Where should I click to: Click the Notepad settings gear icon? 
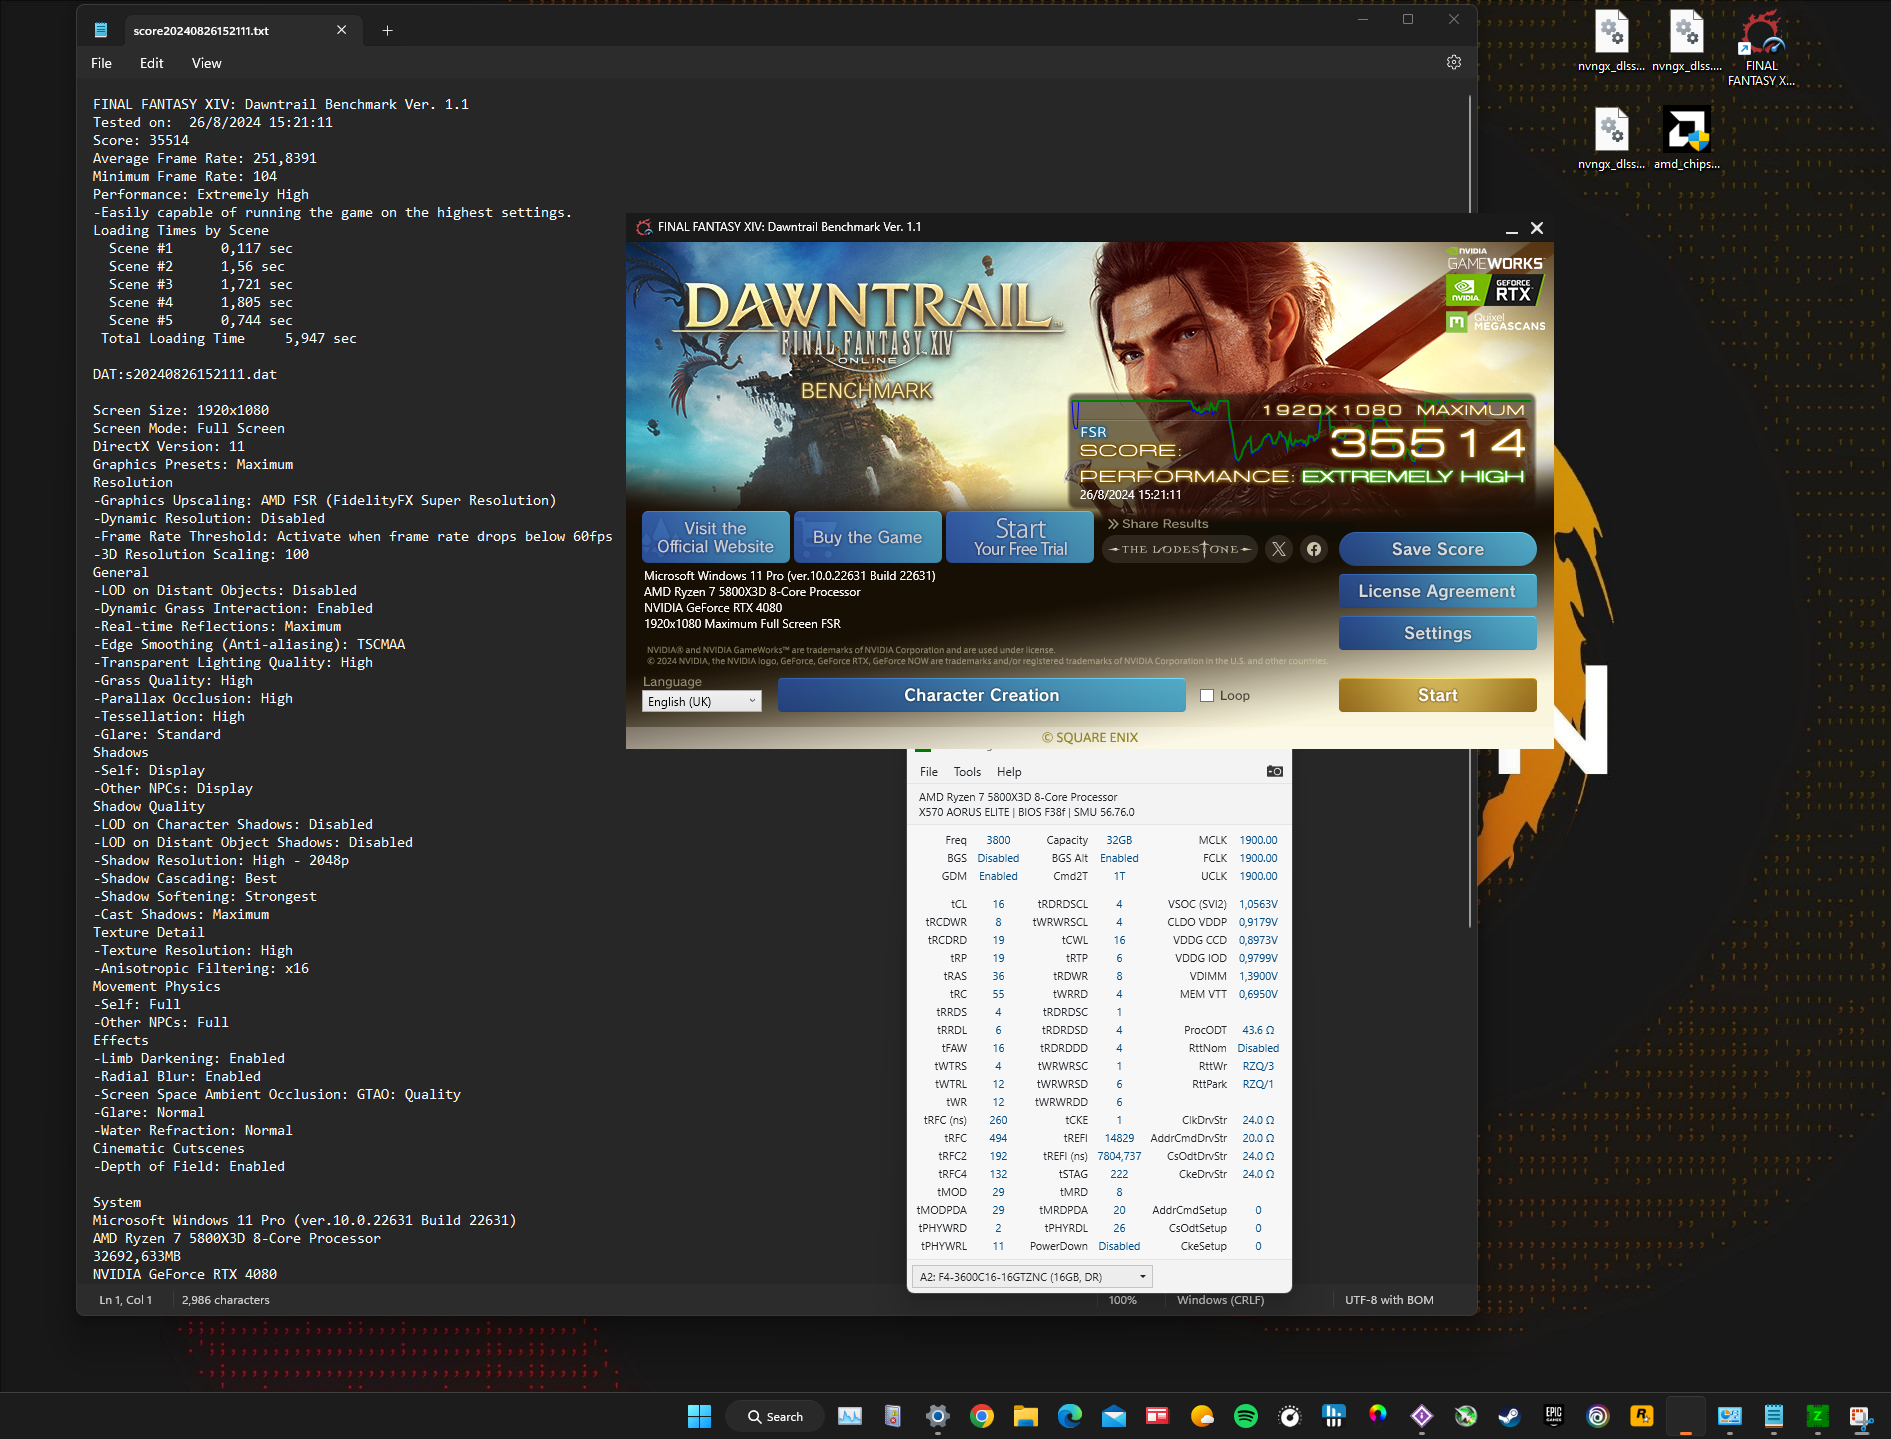pos(1454,62)
